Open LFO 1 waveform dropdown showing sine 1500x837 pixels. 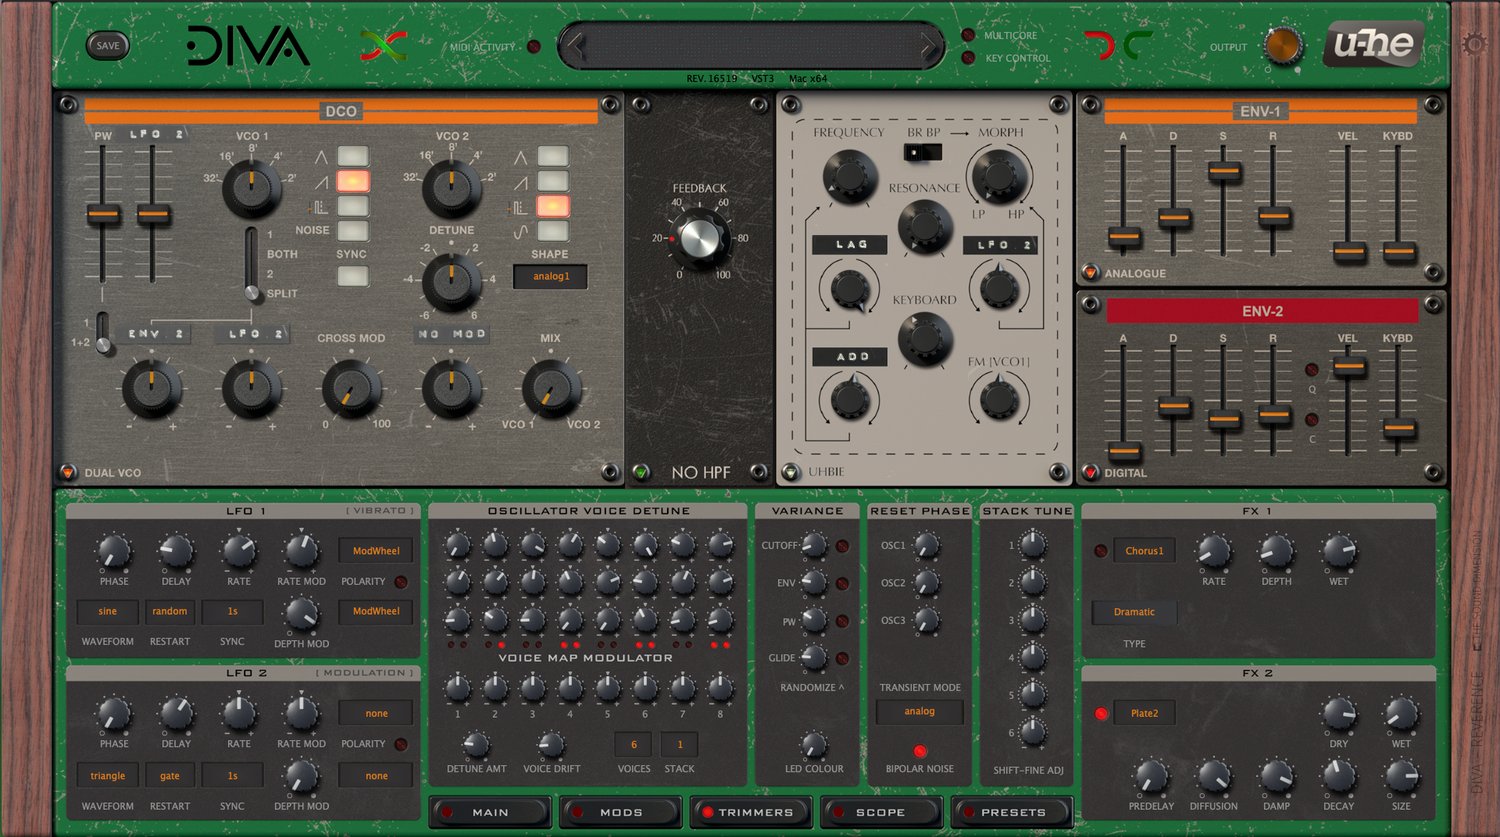tap(108, 611)
